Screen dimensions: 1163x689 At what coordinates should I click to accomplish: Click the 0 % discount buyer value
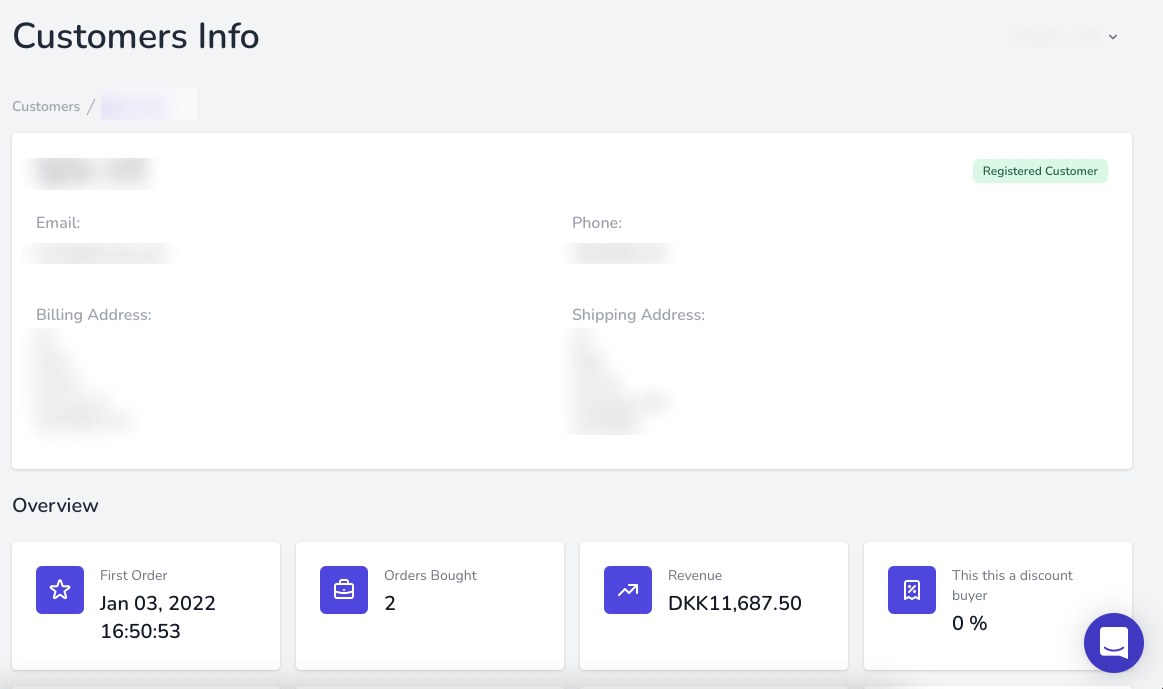[969, 623]
